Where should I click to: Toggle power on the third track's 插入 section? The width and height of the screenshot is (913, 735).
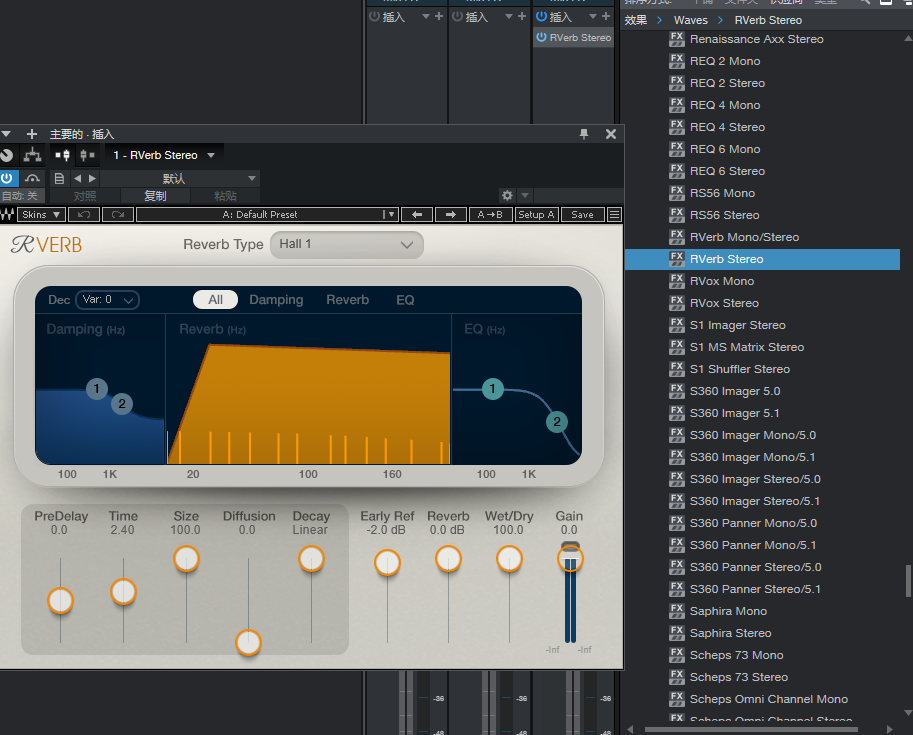coord(542,16)
